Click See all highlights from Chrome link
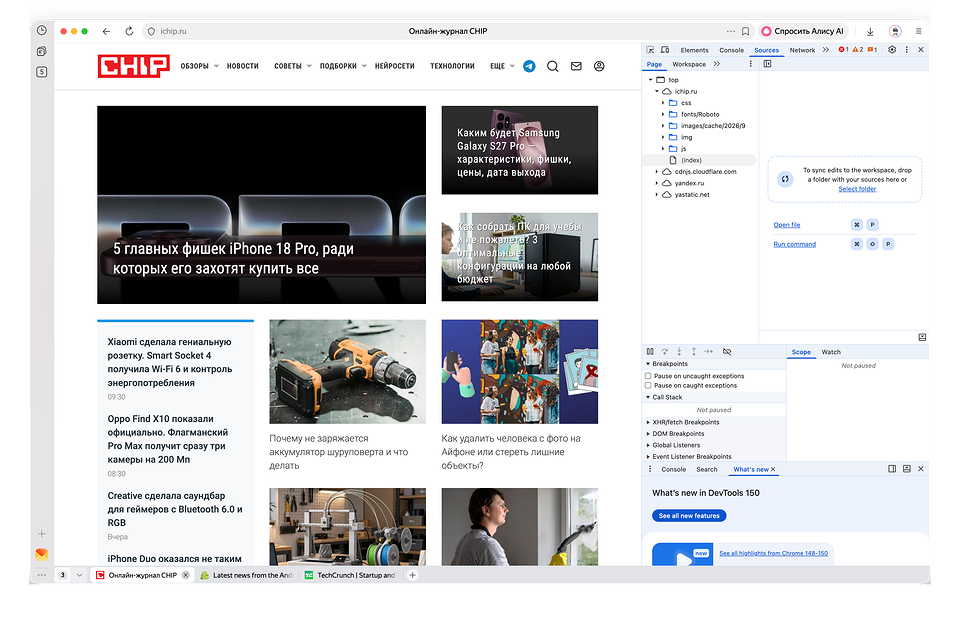960x623 pixels. coord(773,553)
